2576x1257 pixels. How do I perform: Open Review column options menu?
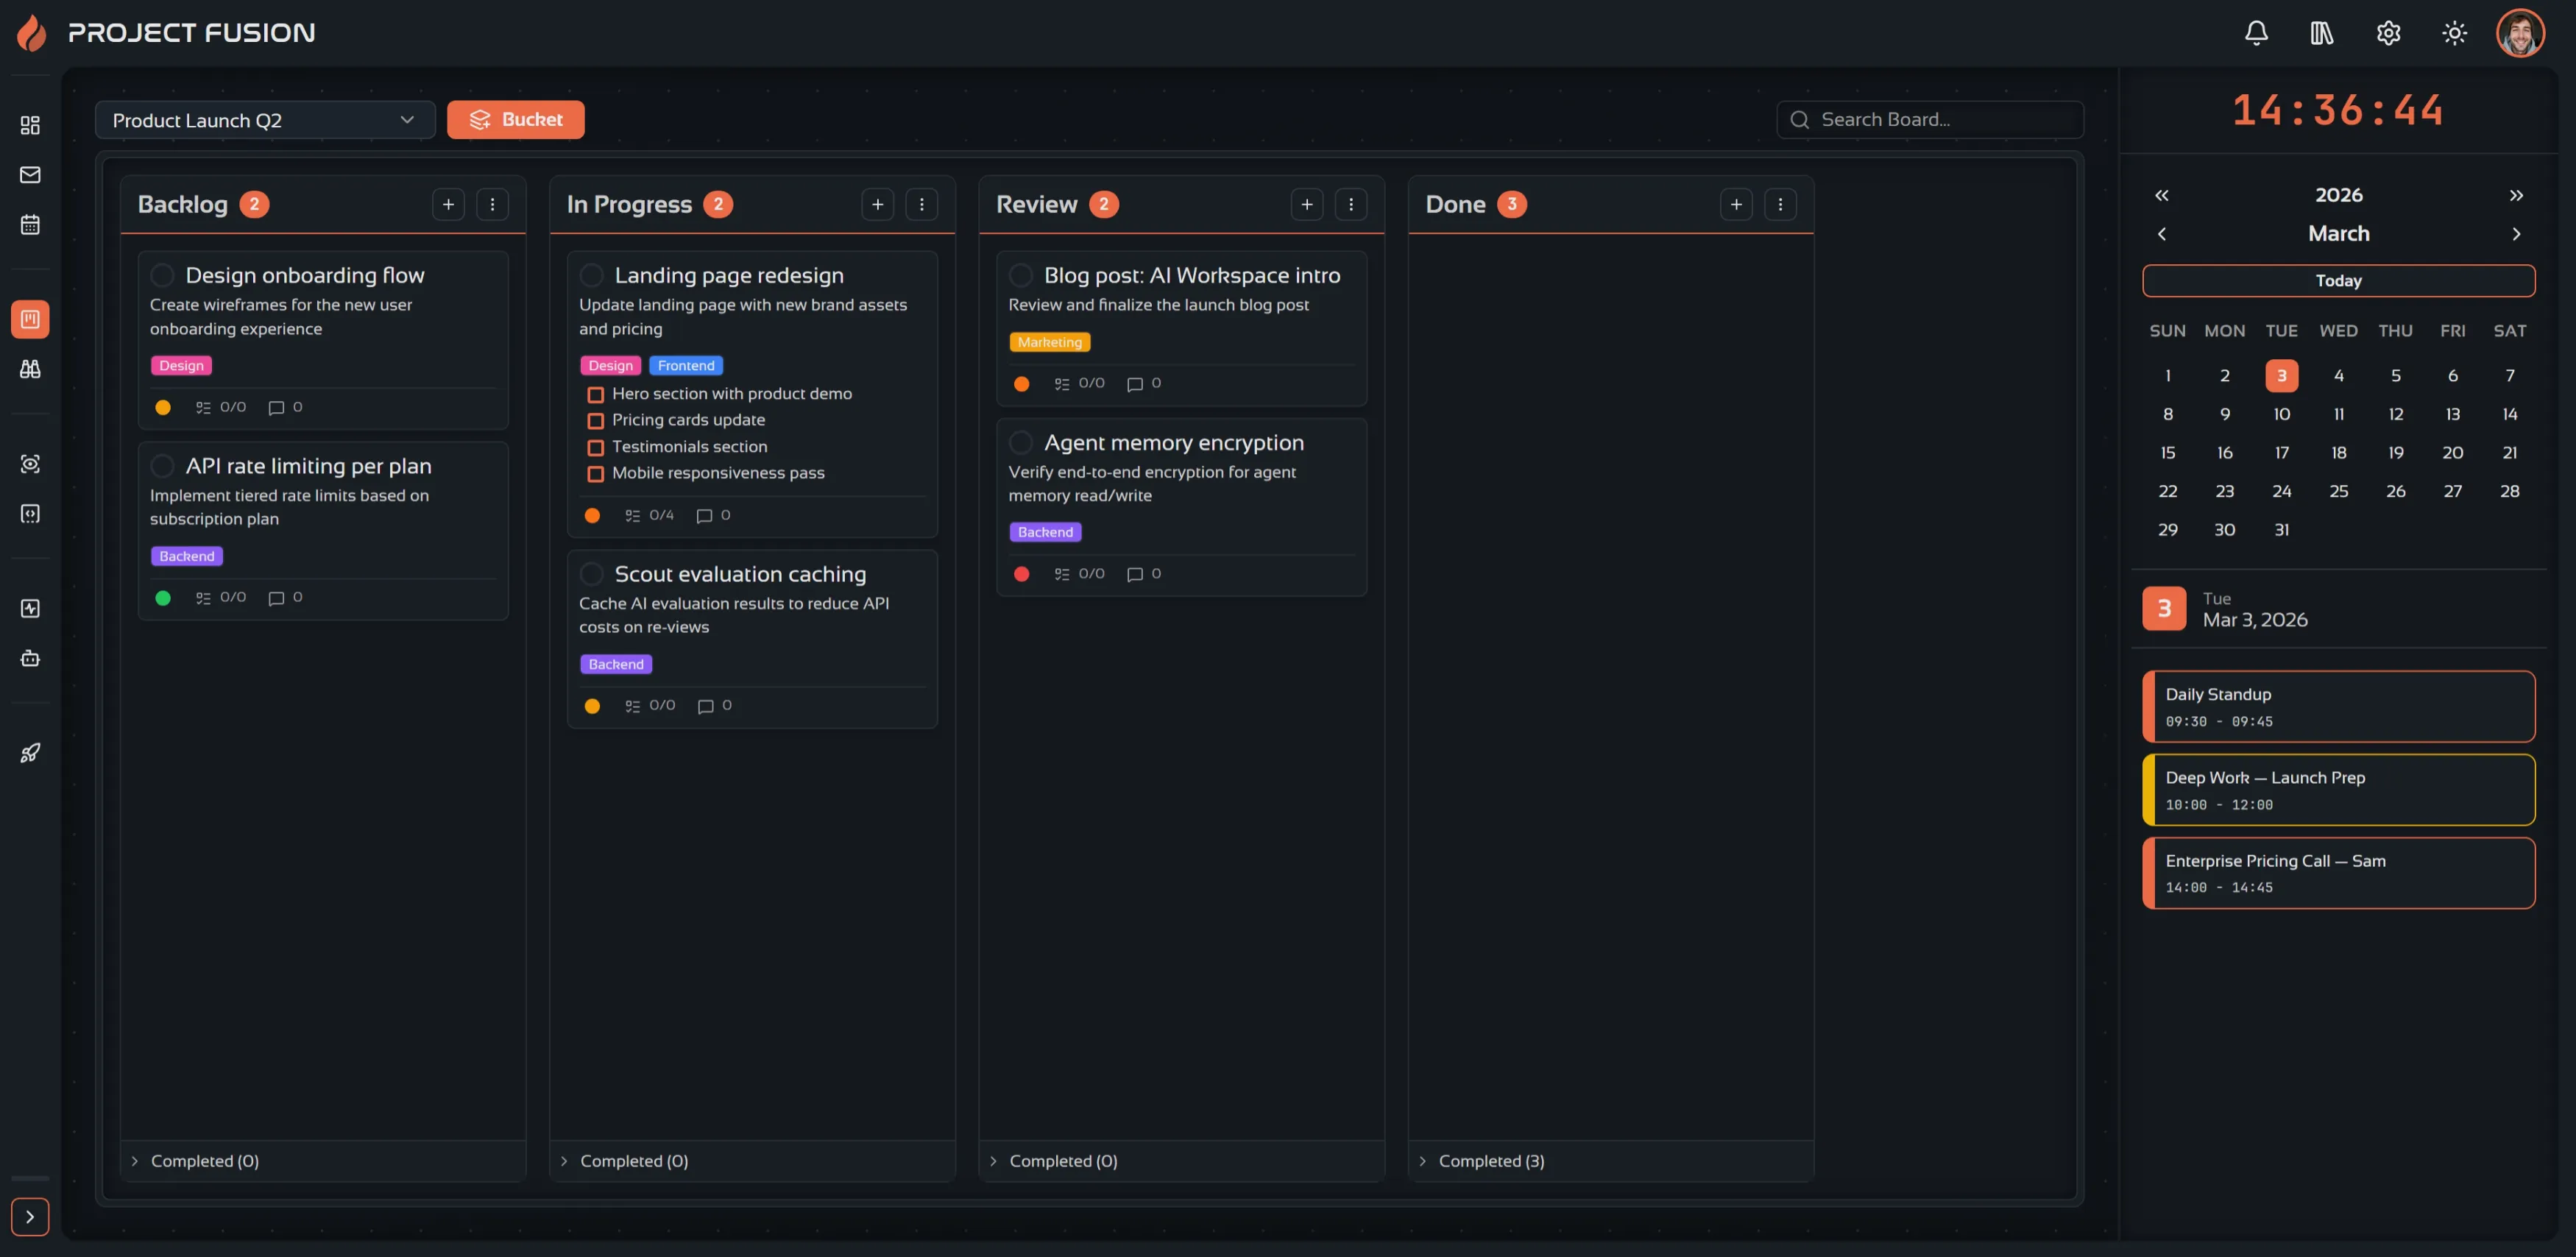coord(1350,204)
